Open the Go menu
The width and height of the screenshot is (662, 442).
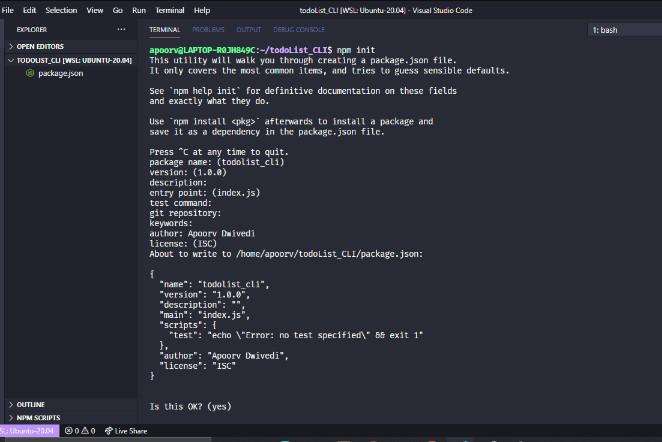point(118,11)
